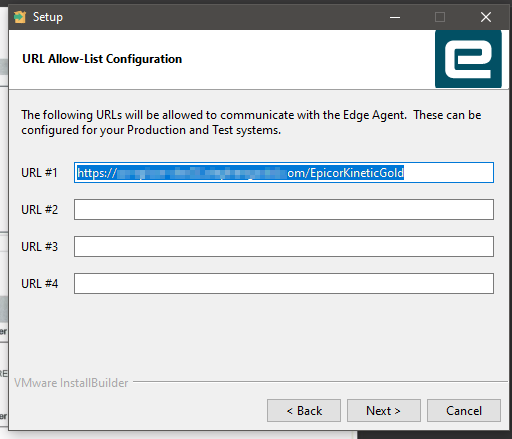Click the URL #4 label
Screen dimensions: 512x439
(x=39, y=284)
